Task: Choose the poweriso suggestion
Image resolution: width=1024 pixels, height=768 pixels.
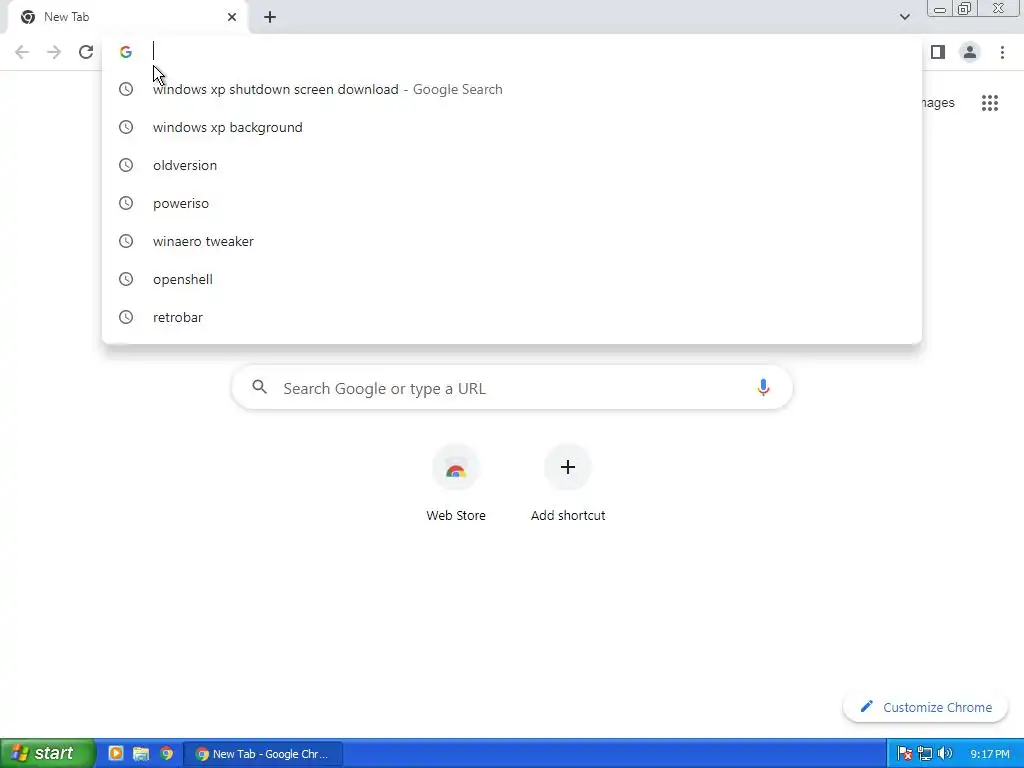Action: coord(512,203)
